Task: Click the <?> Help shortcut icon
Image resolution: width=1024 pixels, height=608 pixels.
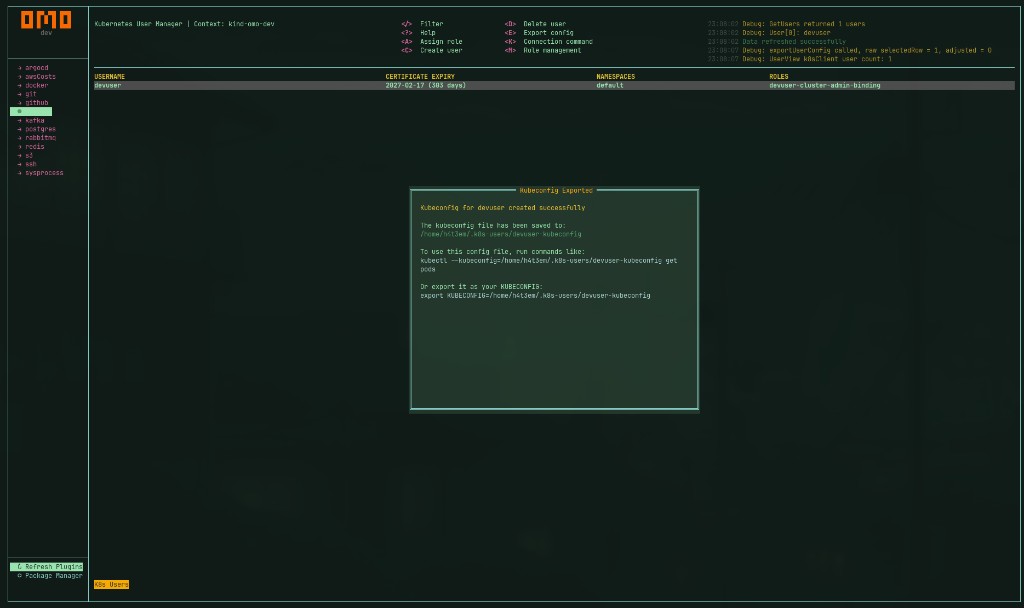Action: tap(406, 33)
